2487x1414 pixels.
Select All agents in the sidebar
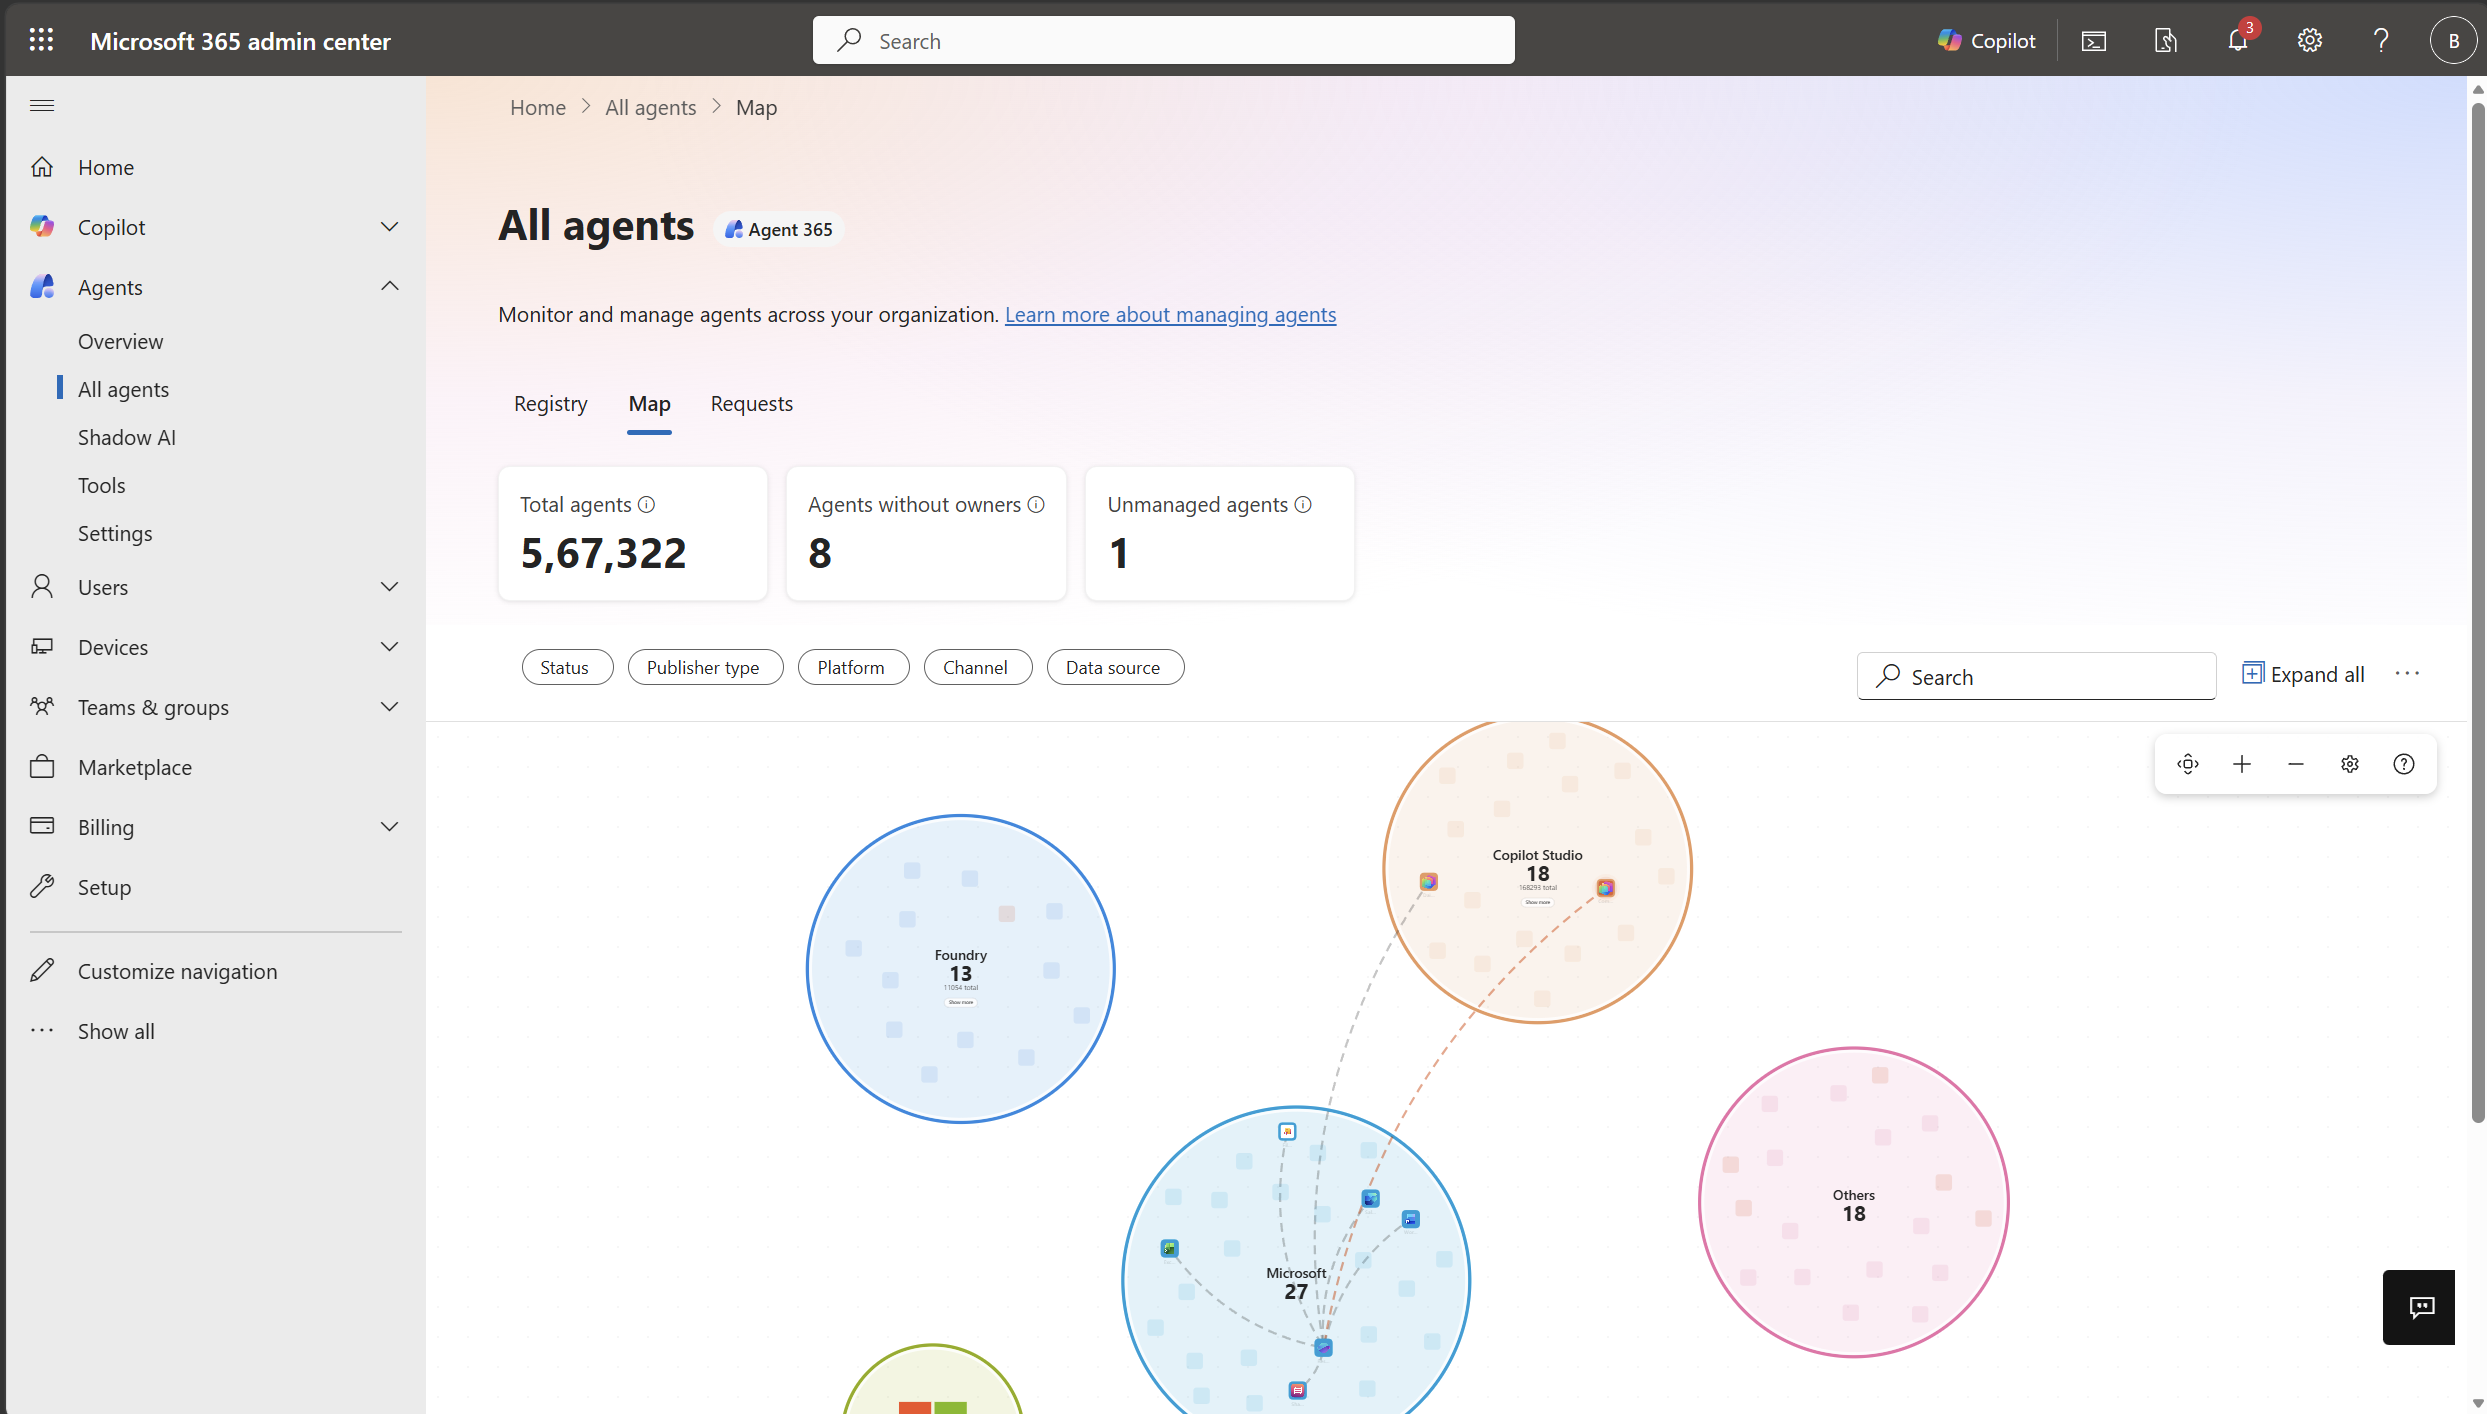point(123,389)
